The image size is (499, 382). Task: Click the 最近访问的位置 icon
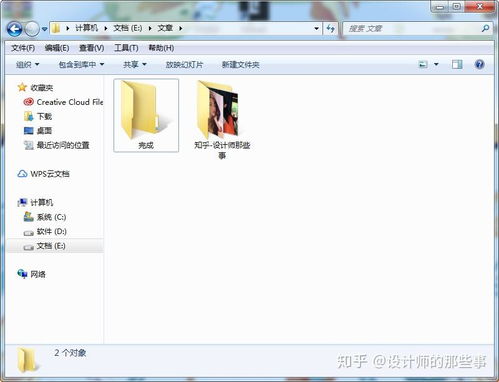pos(28,145)
